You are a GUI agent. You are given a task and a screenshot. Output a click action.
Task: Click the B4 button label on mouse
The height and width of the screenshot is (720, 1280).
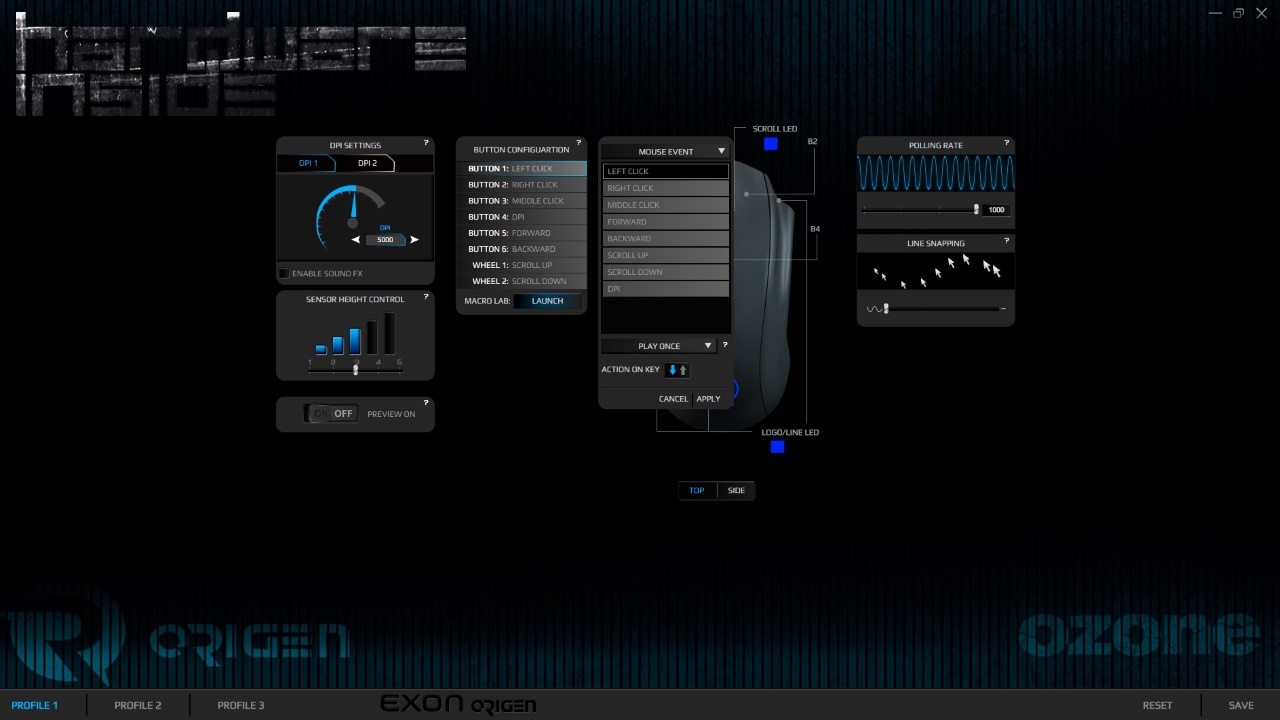point(815,230)
